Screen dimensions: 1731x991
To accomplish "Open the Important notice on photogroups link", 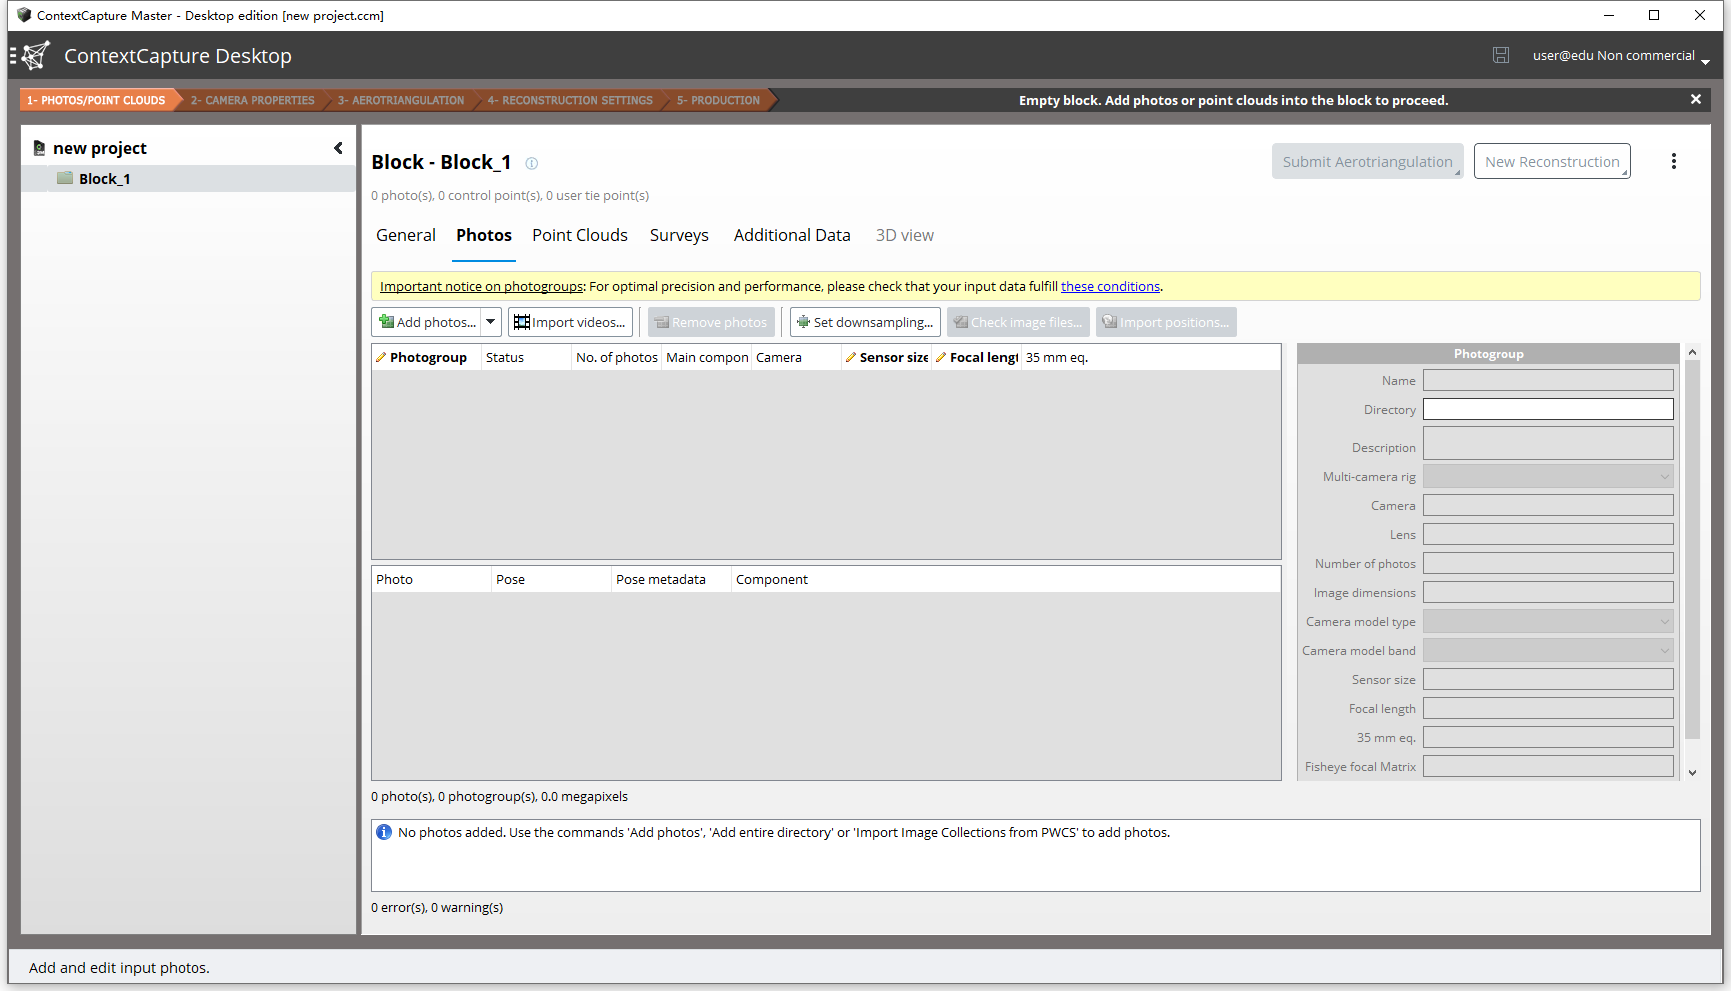I will tap(481, 286).
